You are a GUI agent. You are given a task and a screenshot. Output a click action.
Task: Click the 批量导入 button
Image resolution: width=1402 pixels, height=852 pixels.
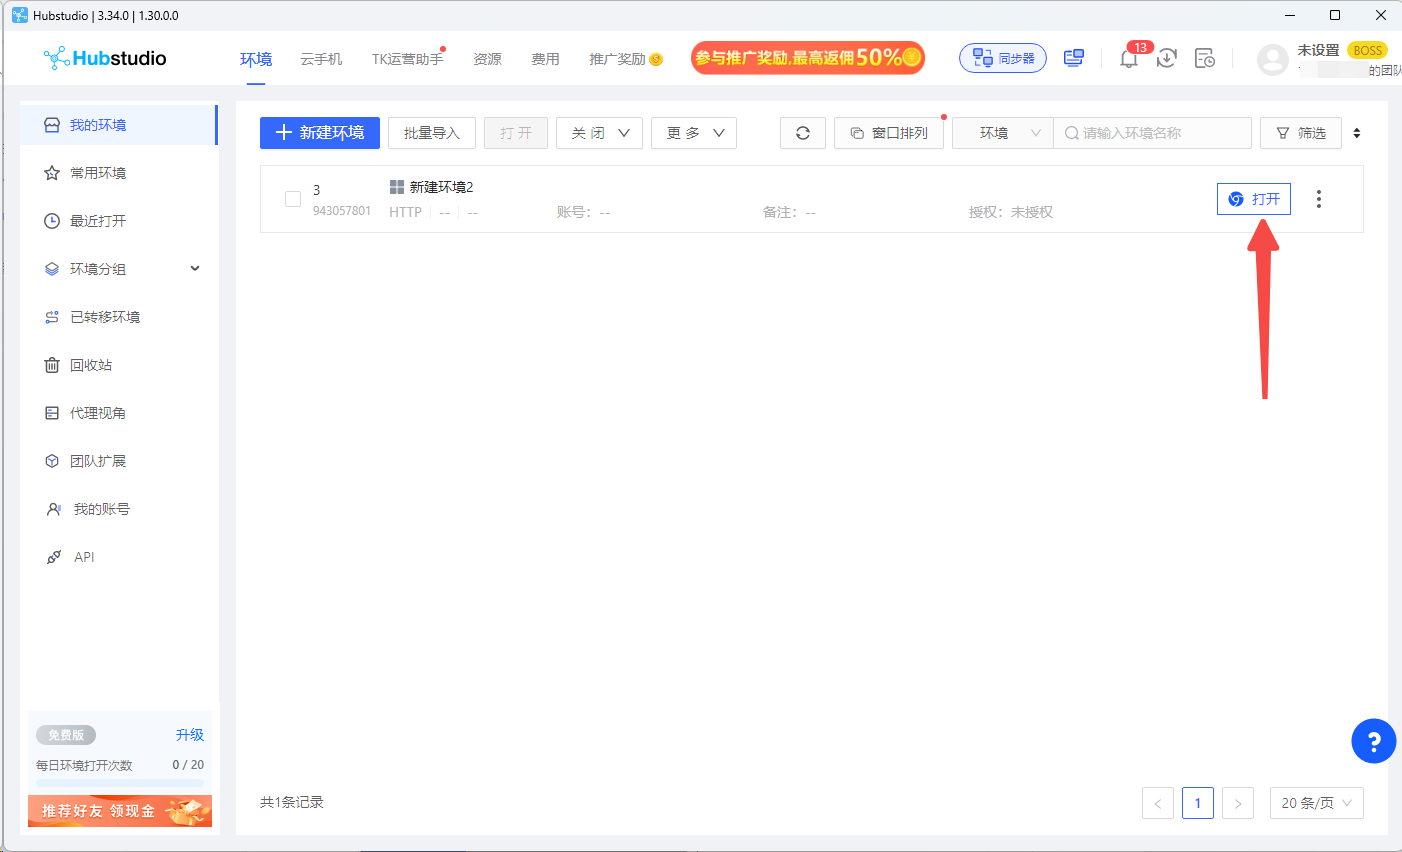[x=432, y=133]
